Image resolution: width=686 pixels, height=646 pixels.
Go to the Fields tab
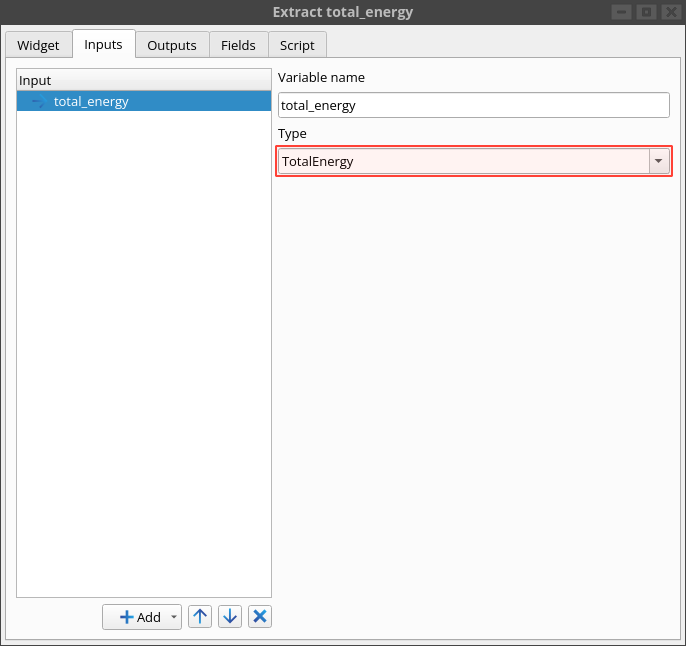tap(238, 45)
